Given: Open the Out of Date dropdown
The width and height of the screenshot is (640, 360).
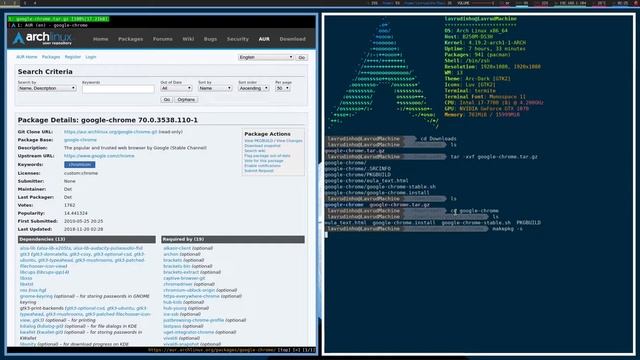Looking at the screenshot, I should [x=176, y=88].
